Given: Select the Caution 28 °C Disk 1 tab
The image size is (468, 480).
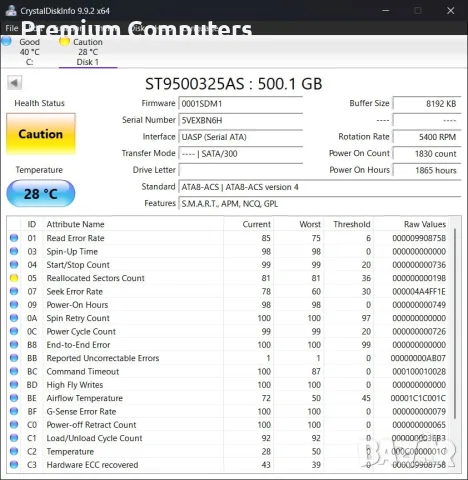Looking at the screenshot, I should (88, 52).
